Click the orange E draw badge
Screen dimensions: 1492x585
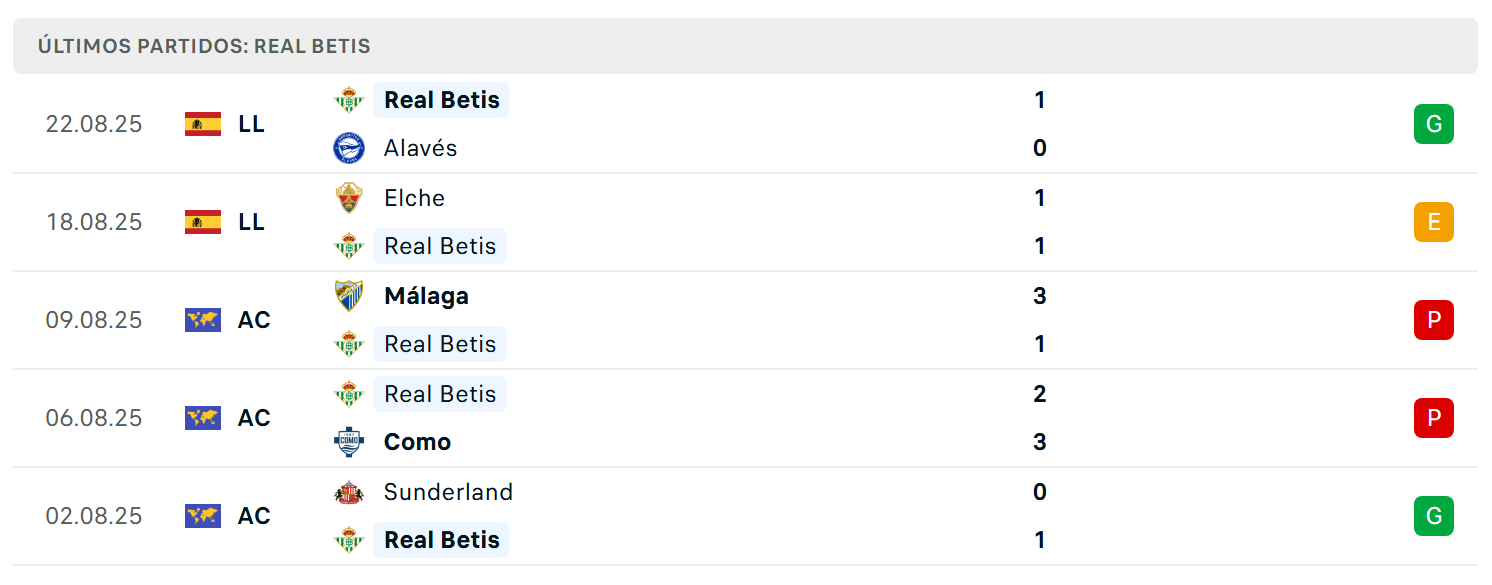(x=1434, y=222)
